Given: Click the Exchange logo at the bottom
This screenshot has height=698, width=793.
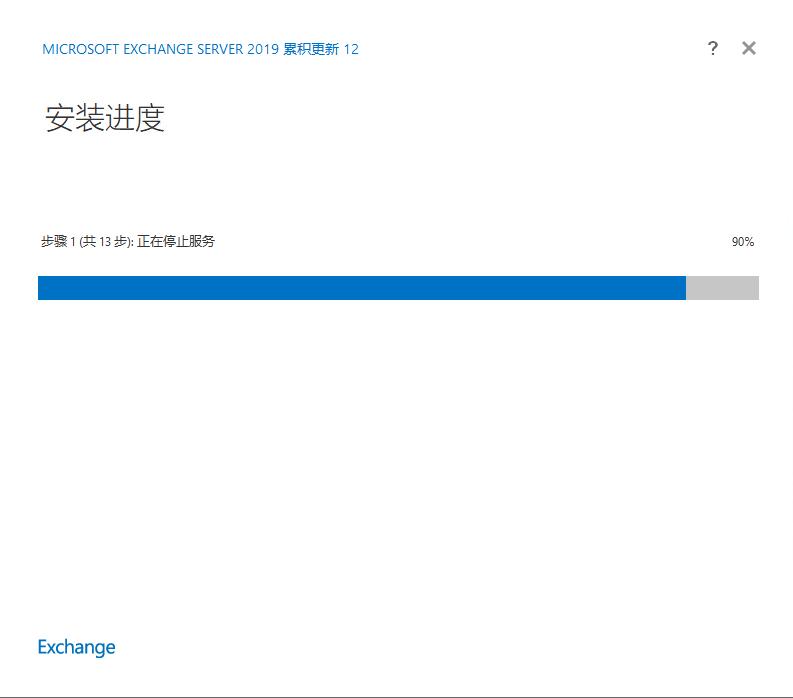Looking at the screenshot, I should coord(76,647).
